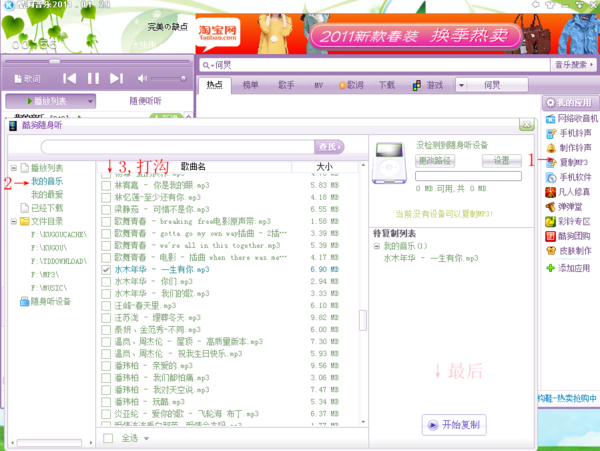Check 梁静茹 - 可惜不是你.mp3
This screenshot has width=600, height=451.
(106, 210)
